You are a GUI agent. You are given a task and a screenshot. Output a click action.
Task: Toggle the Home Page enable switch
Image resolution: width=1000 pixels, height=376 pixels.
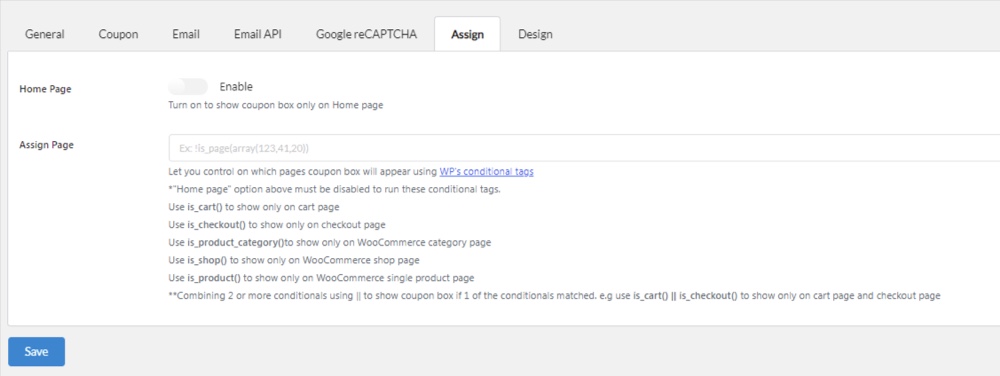tap(188, 87)
